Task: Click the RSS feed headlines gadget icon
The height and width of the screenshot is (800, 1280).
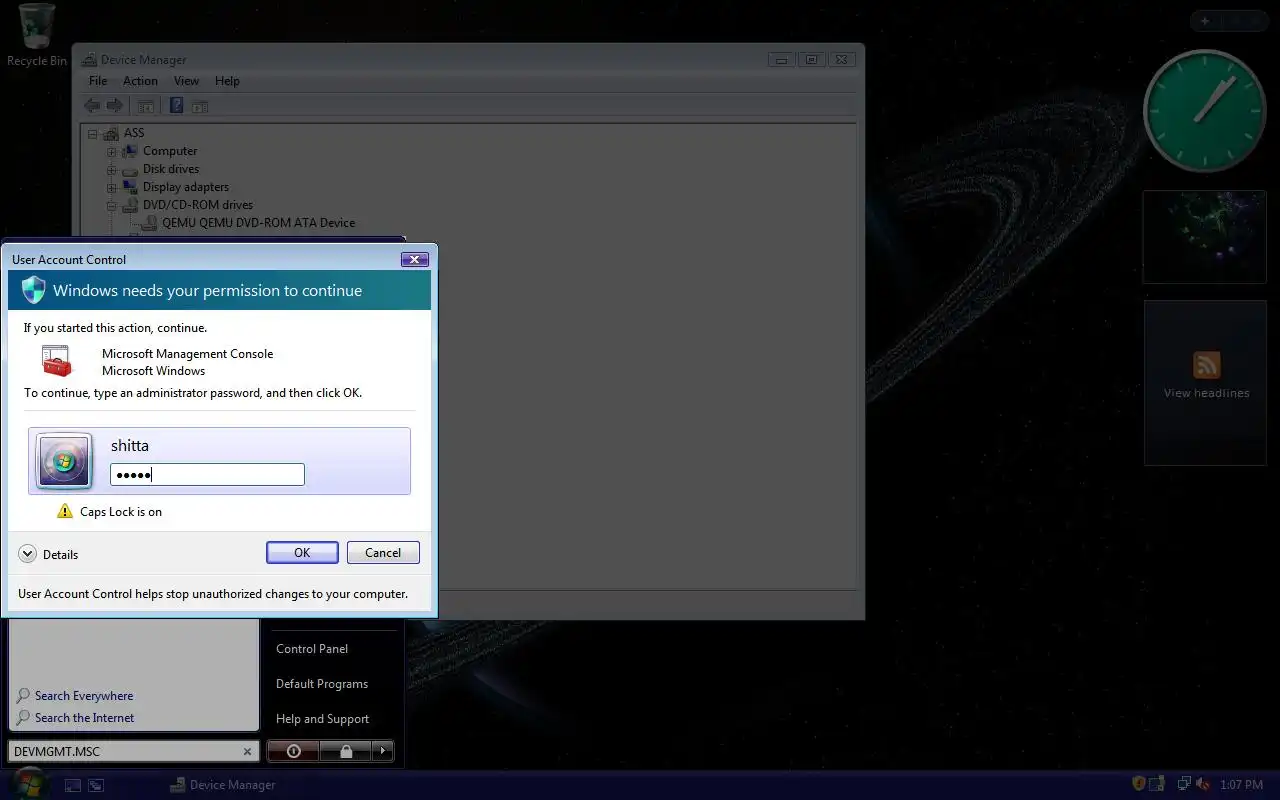Action: pos(1206,365)
